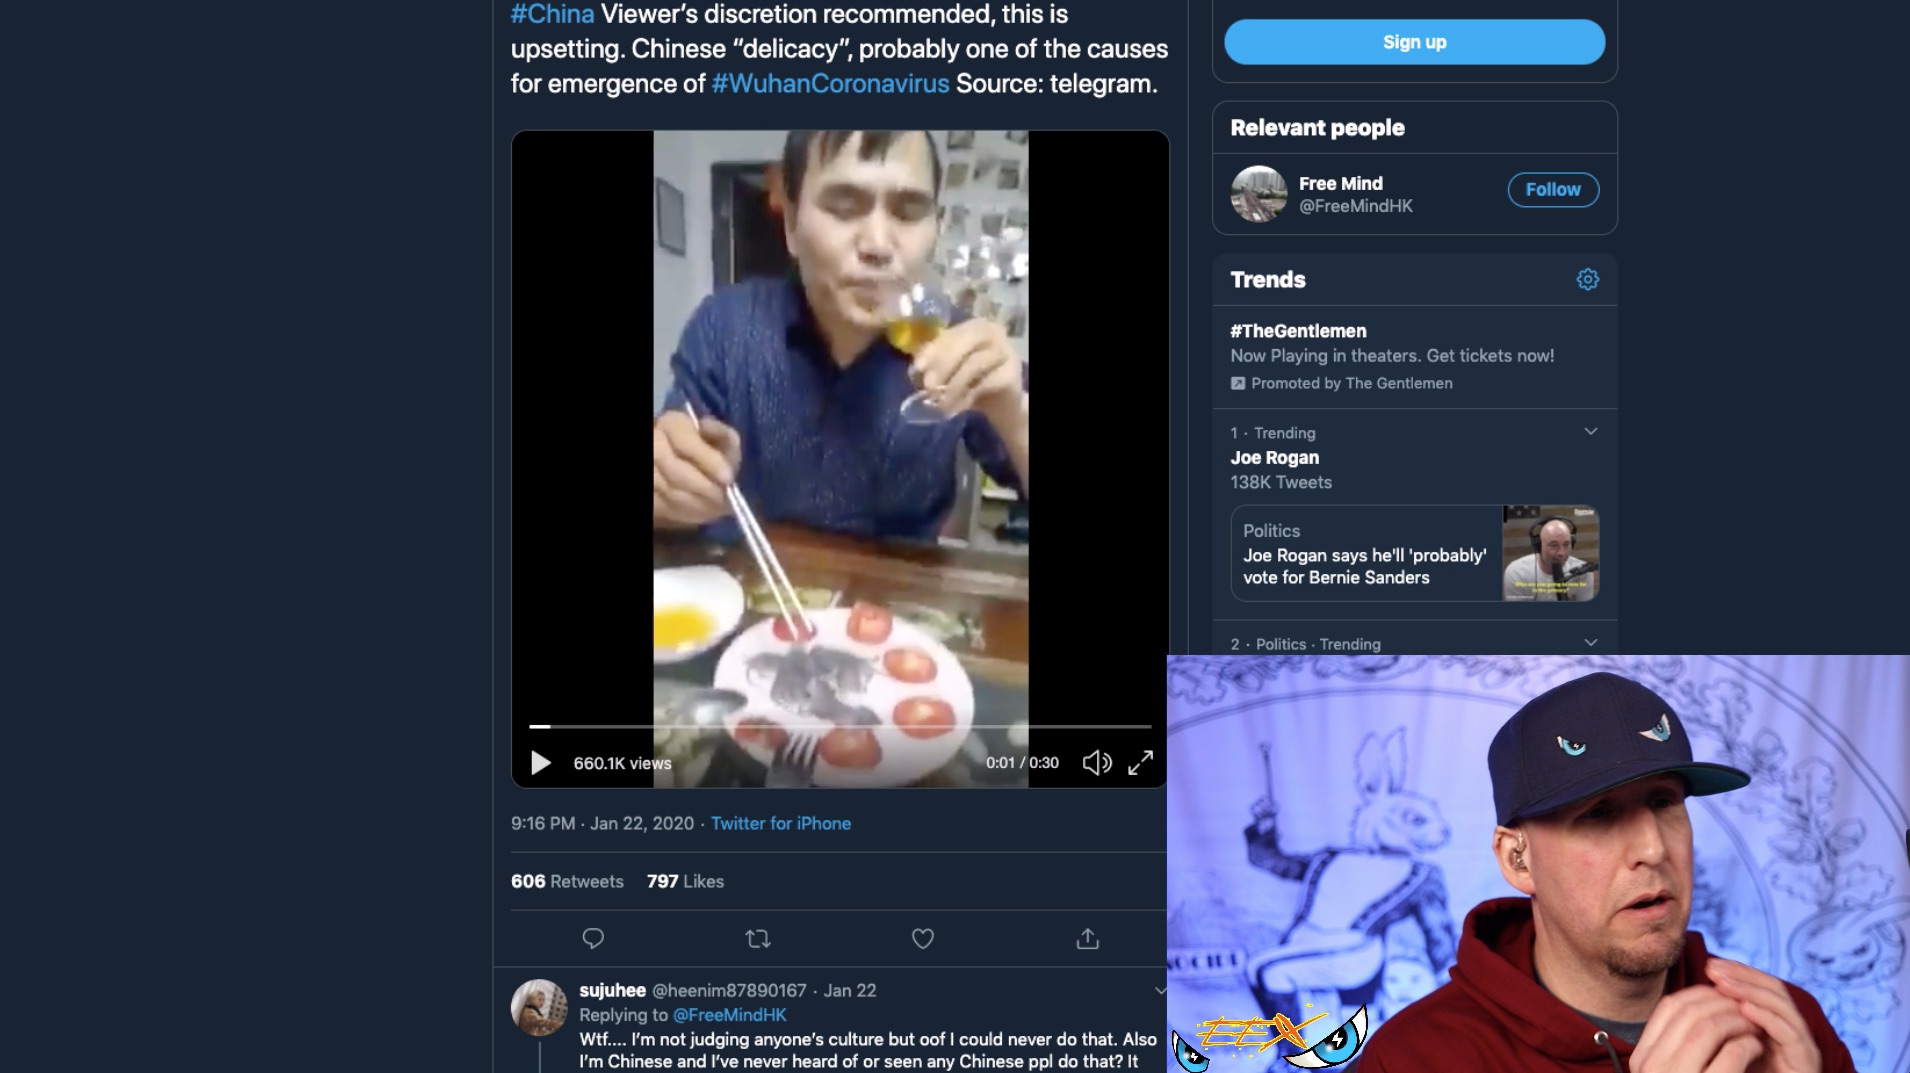Open the #WuhanCoronavirus hashtag link
The width and height of the screenshot is (1910, 1073).
[x=830, y=84]
